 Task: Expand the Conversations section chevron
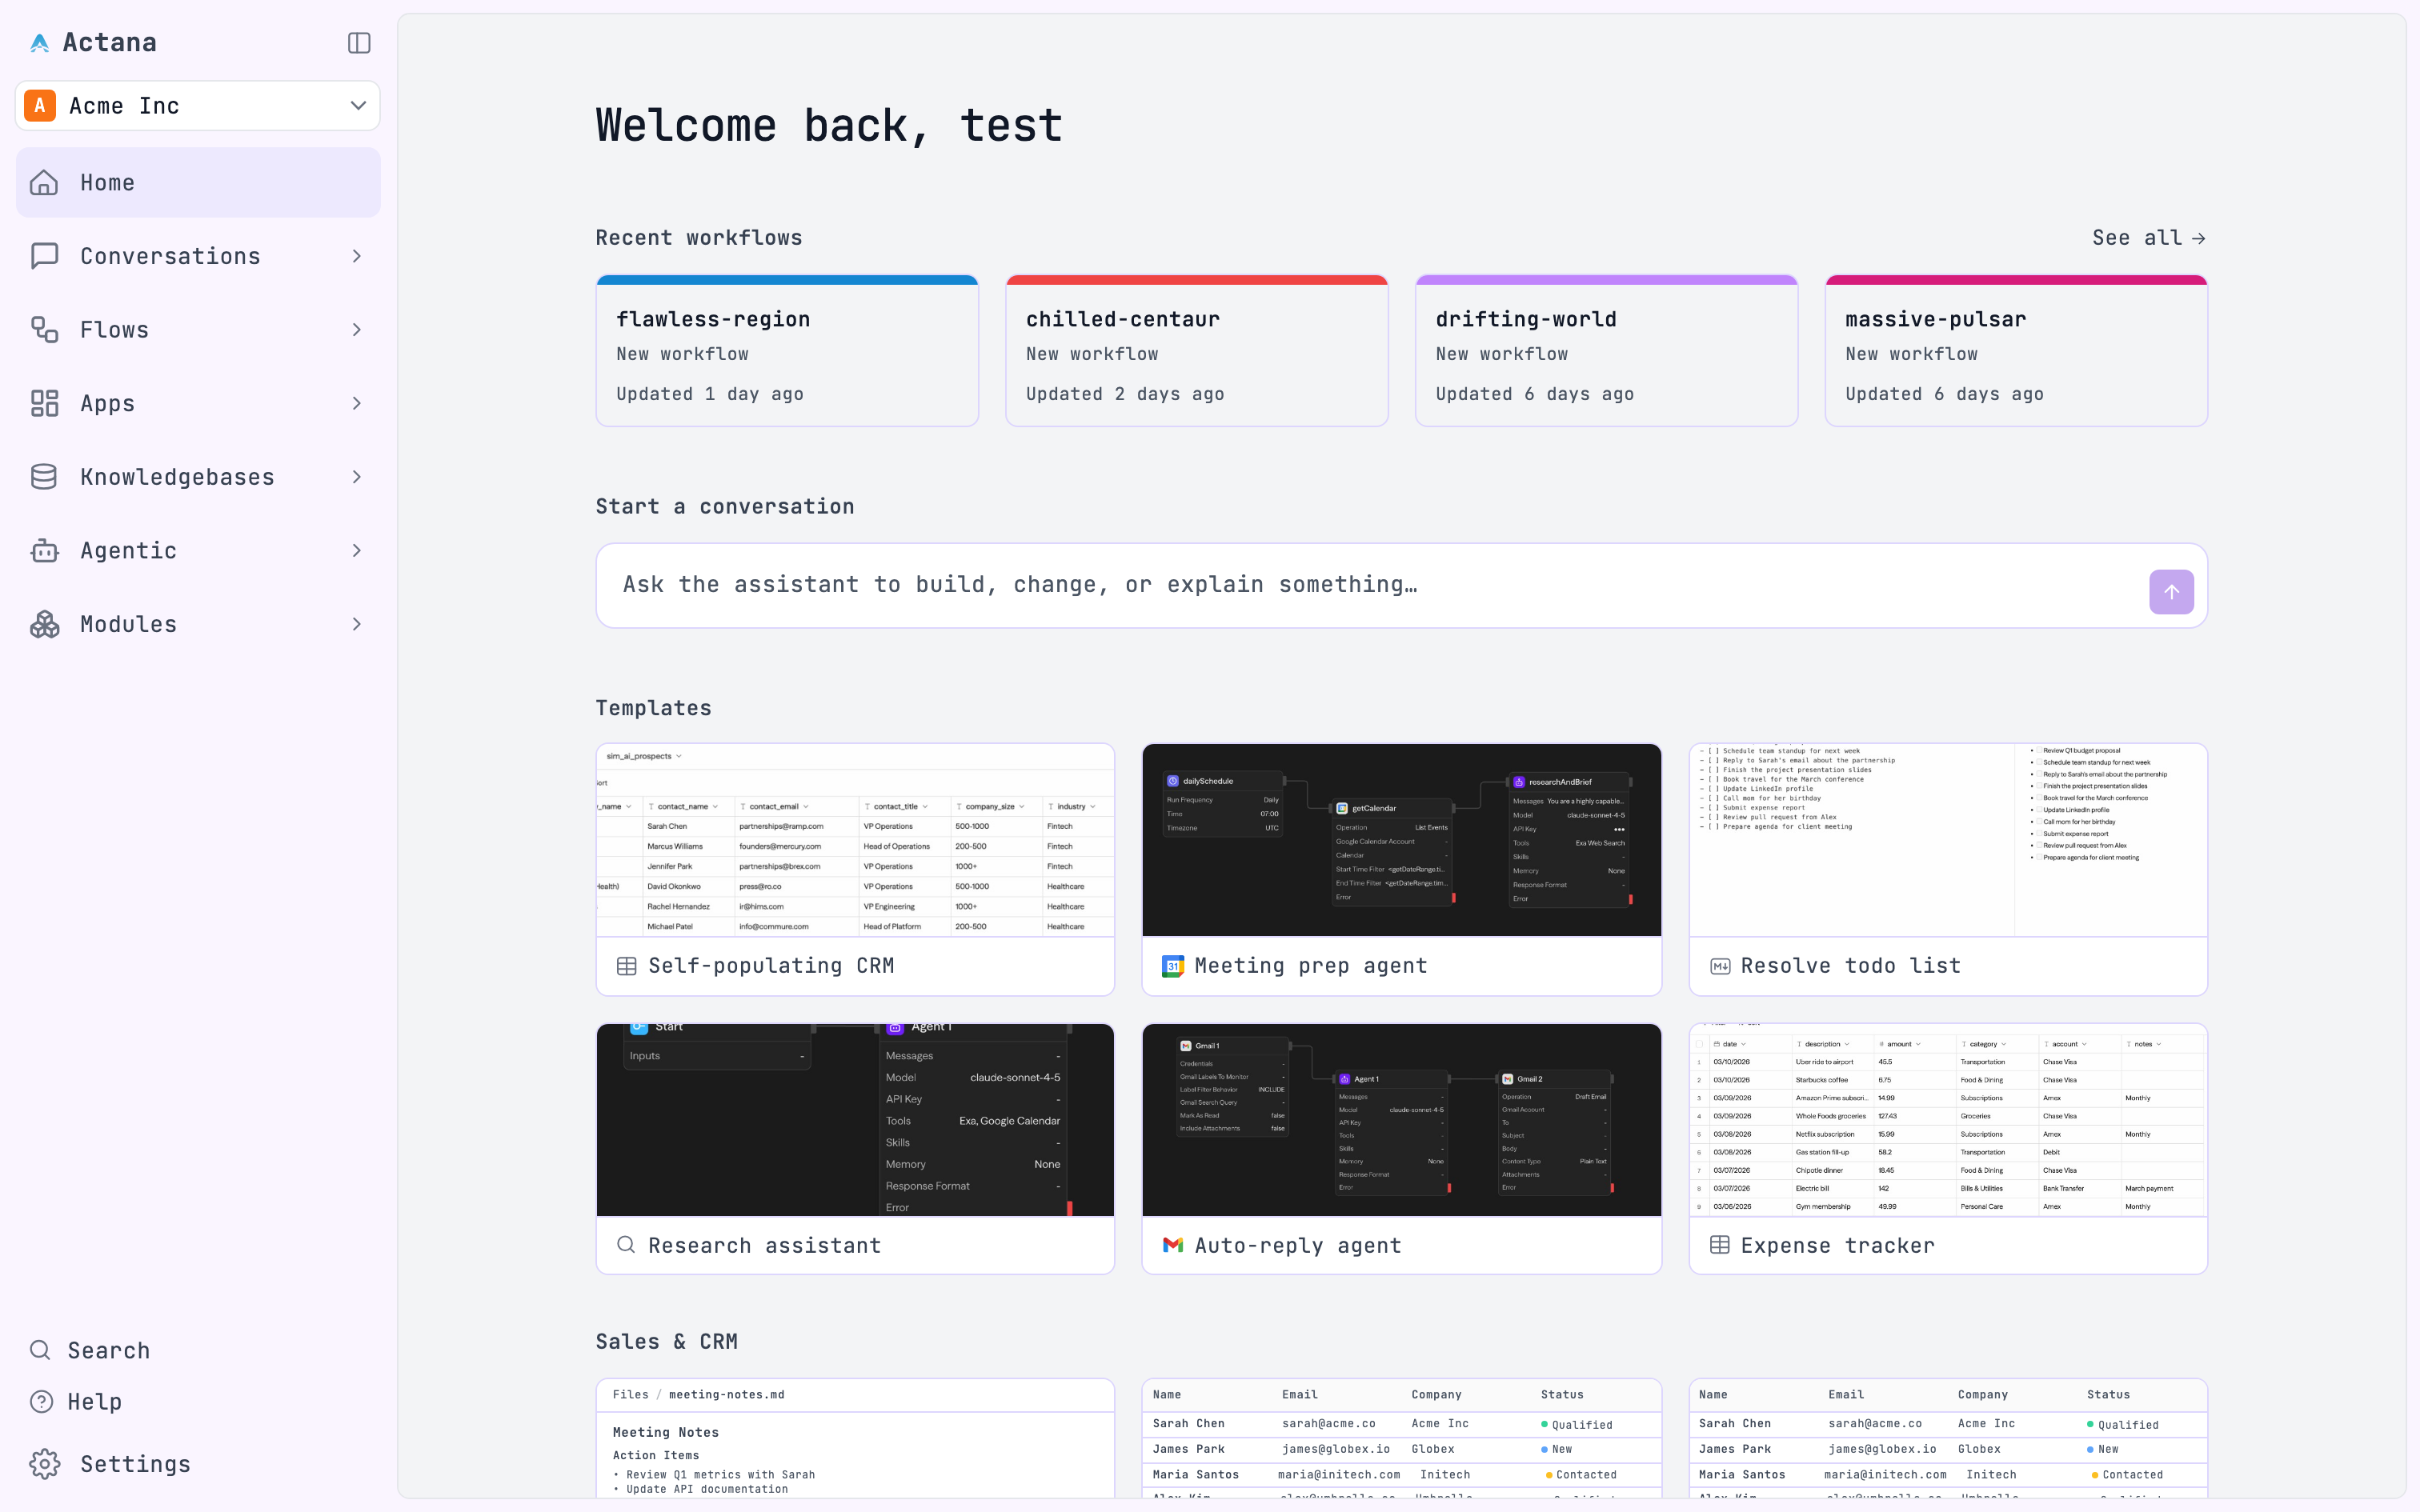coord(357,257)
